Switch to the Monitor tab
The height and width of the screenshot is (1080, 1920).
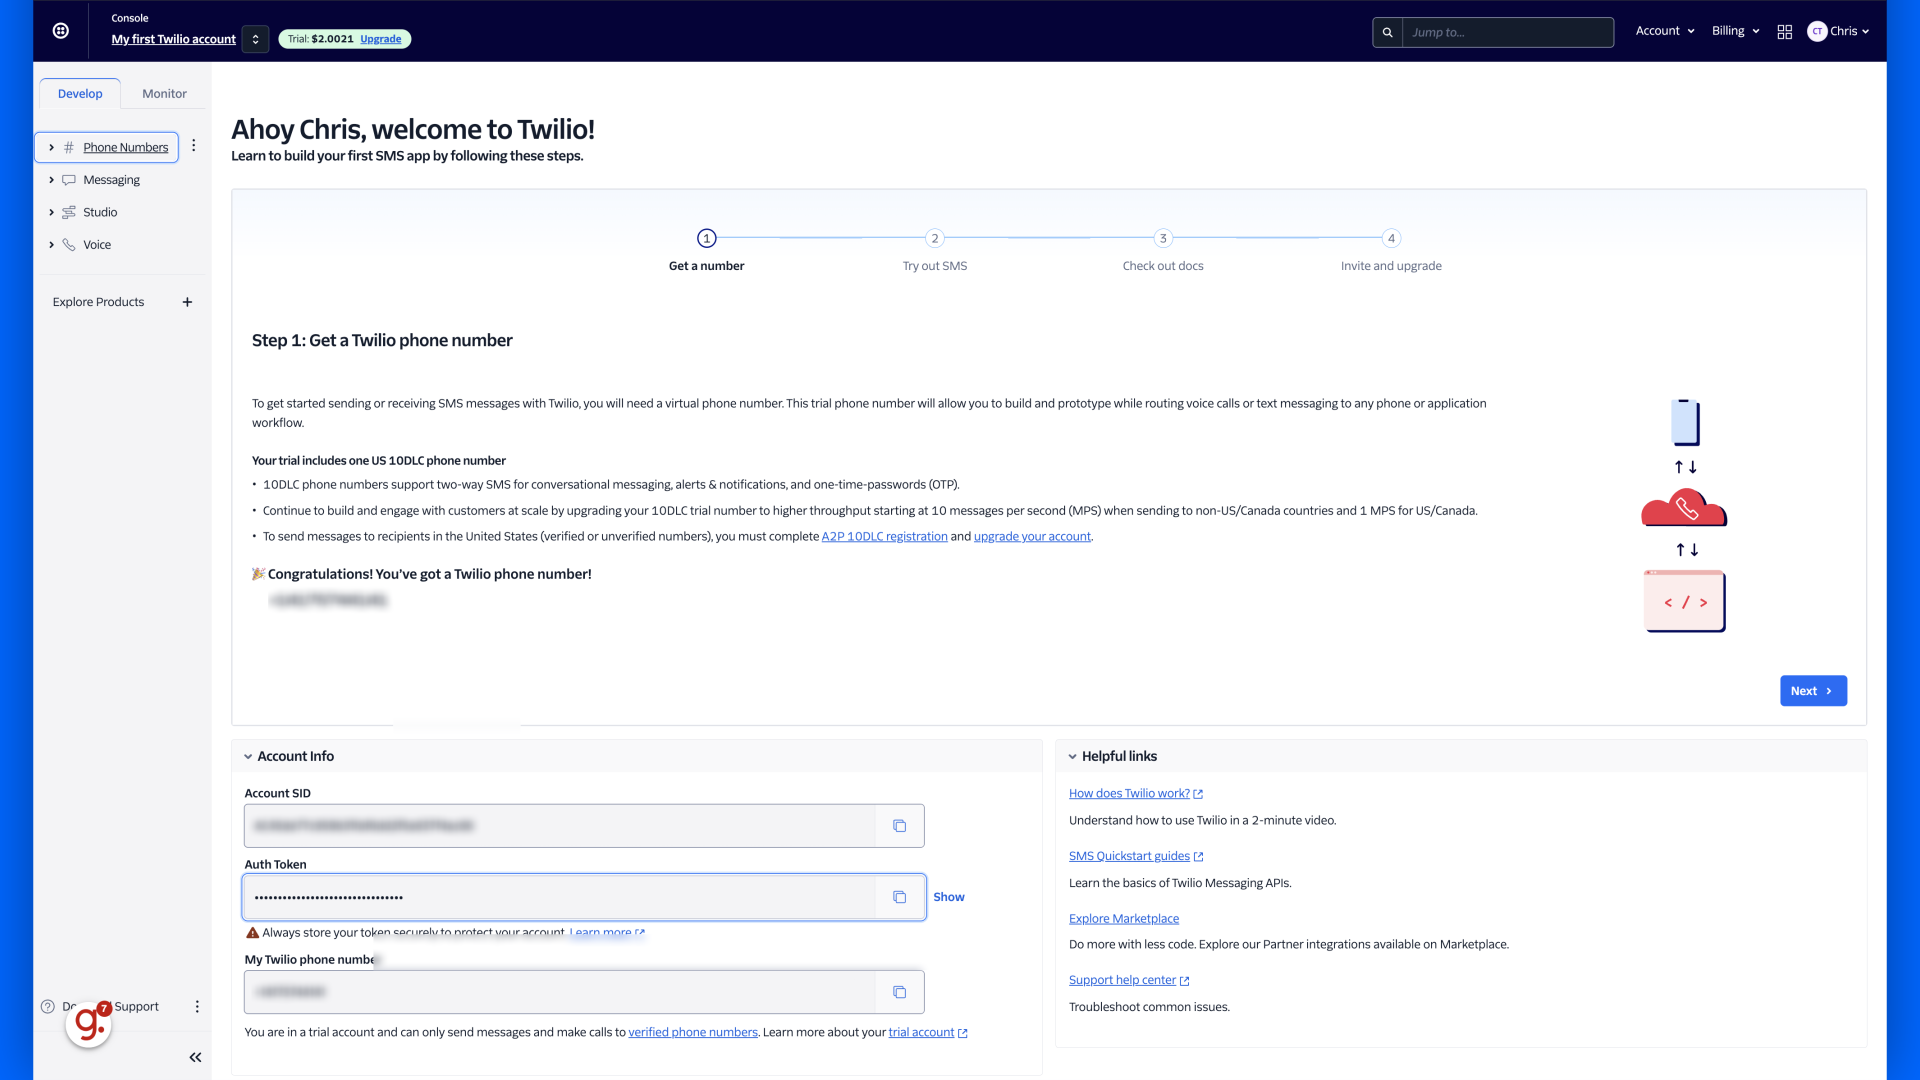point(164,93)
